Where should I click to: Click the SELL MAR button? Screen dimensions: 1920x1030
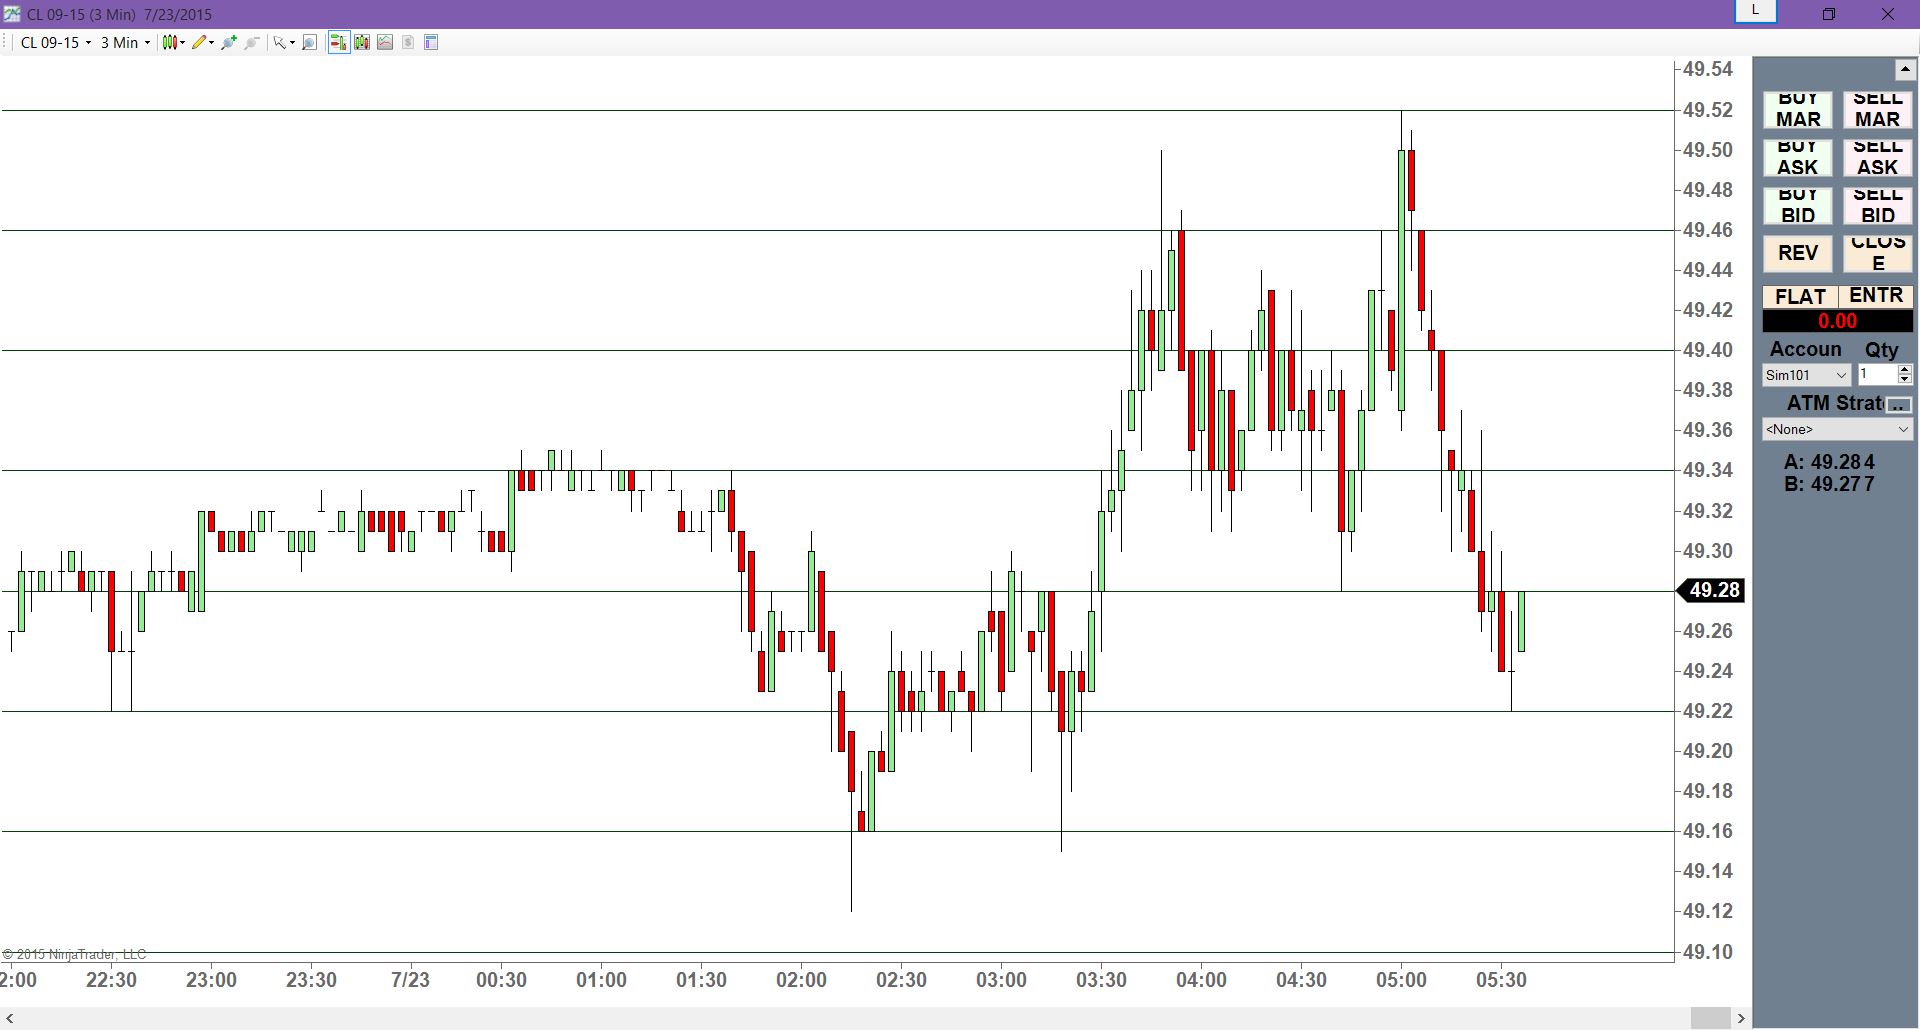tap(1877, 110)
